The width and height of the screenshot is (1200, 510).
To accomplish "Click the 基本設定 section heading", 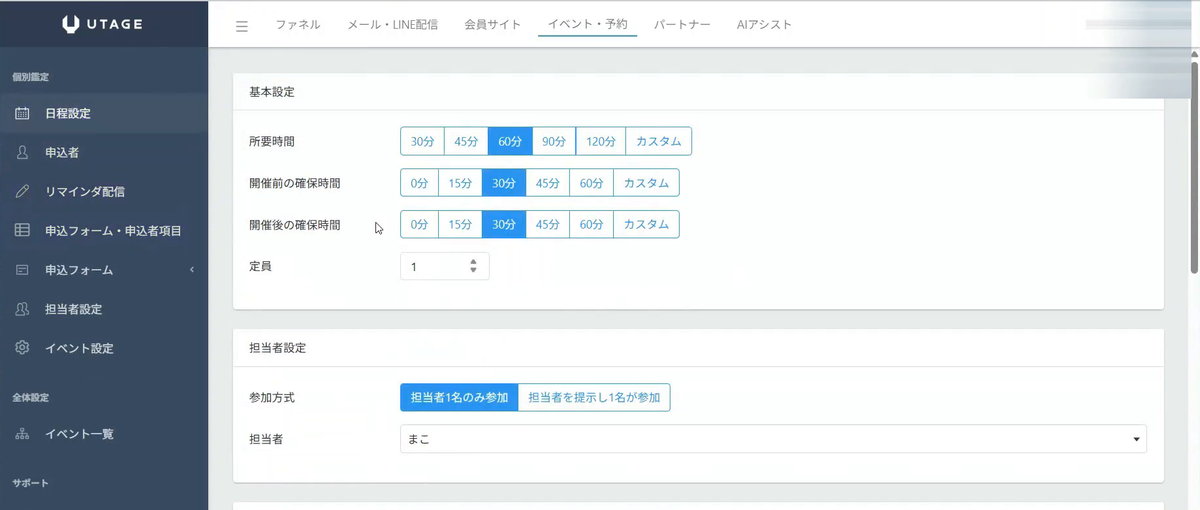I will coord(271,92).
